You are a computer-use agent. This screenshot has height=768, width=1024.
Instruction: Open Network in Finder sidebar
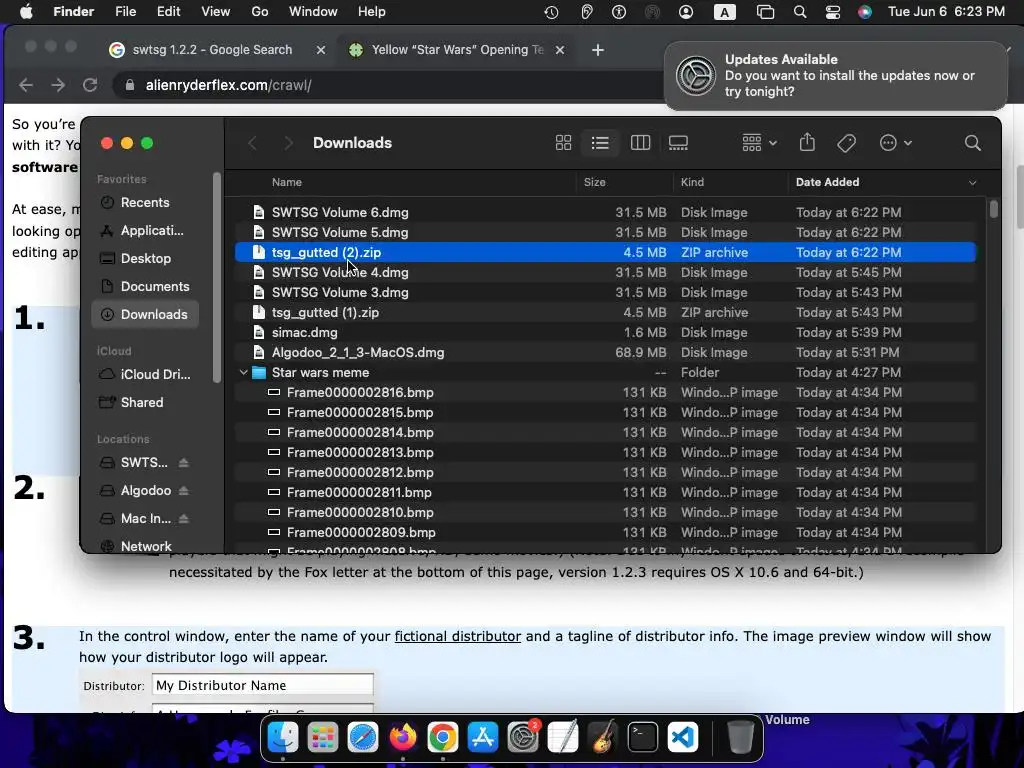145,546
